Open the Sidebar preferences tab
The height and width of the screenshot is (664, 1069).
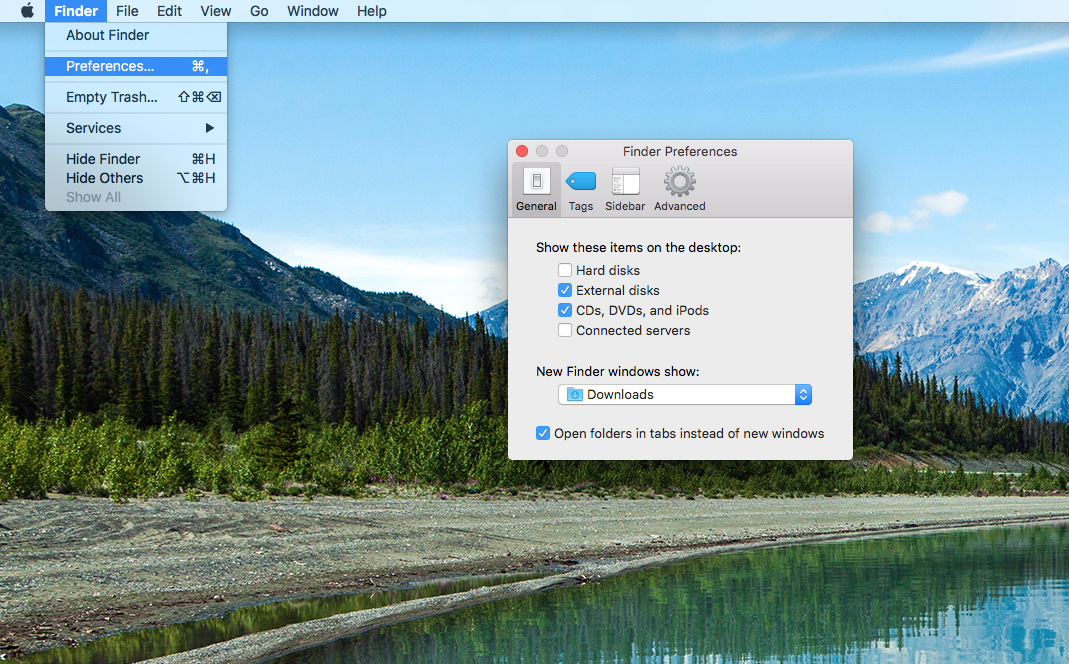pyautogui.click(x=624, y=190)
